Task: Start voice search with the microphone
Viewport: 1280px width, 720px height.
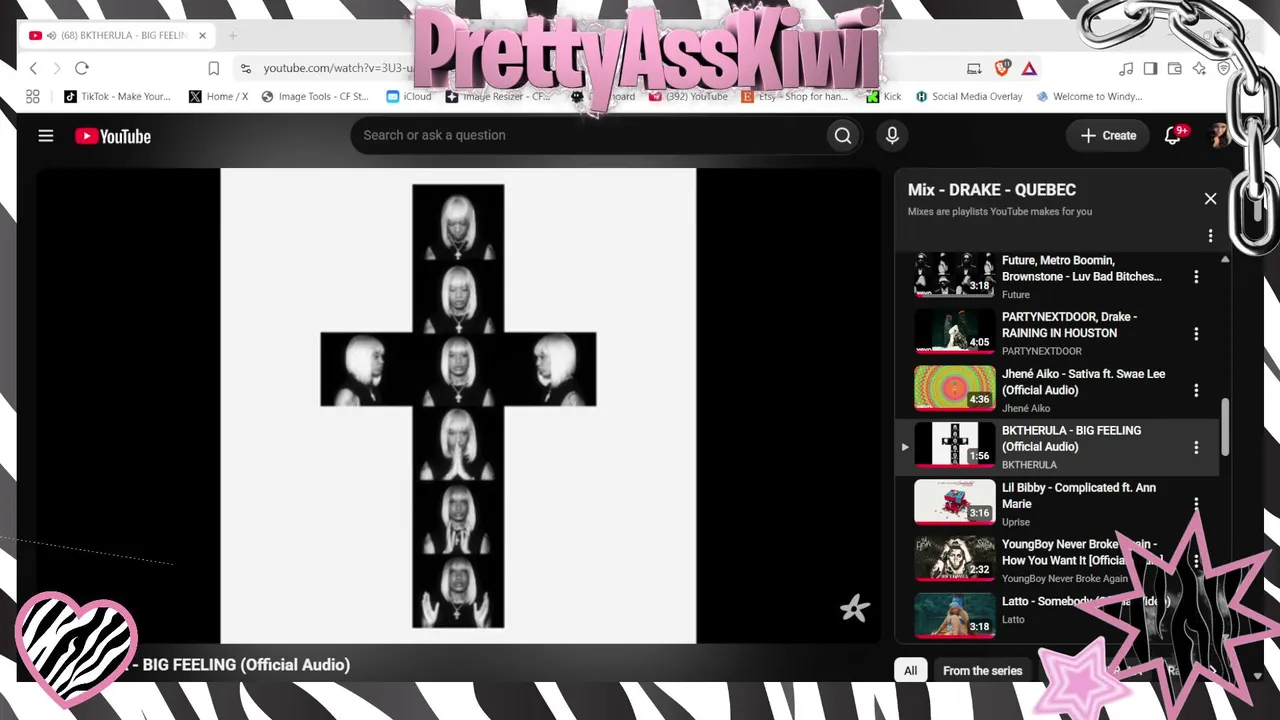Action: pos(892,136)
